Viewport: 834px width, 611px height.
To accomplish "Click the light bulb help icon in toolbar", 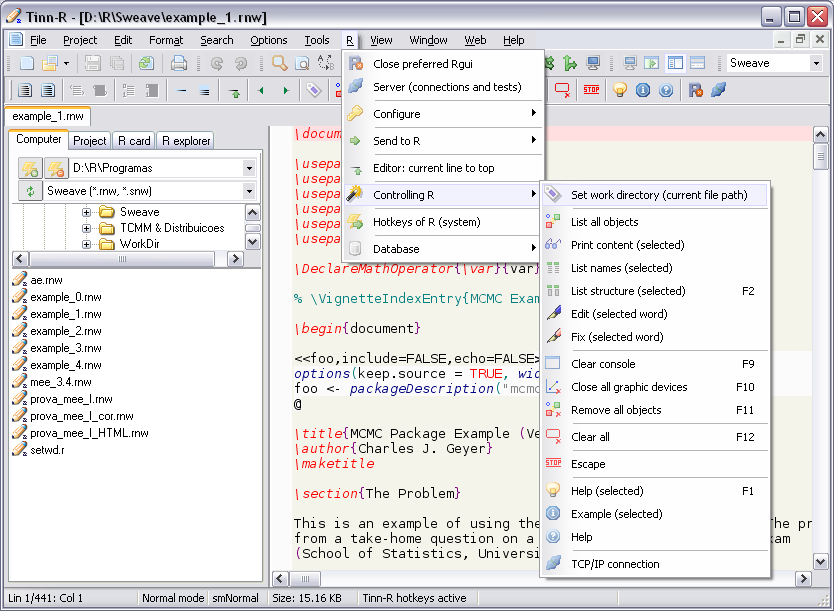I will pos(620,90).
